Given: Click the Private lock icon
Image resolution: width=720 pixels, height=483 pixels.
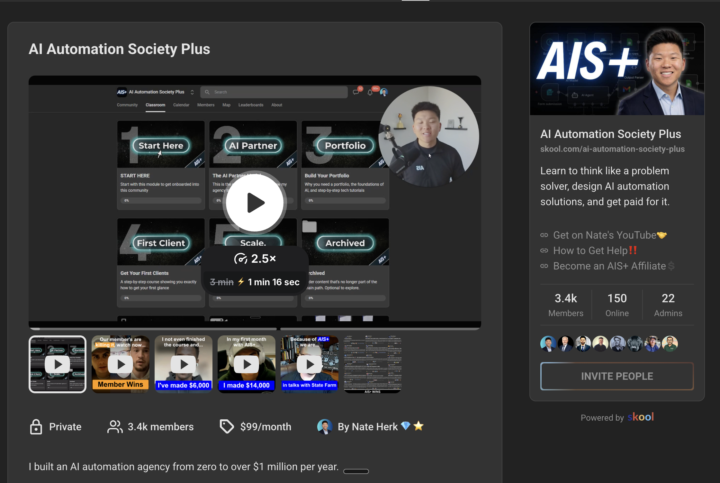Looking at the screenshot, I should 36,427.
